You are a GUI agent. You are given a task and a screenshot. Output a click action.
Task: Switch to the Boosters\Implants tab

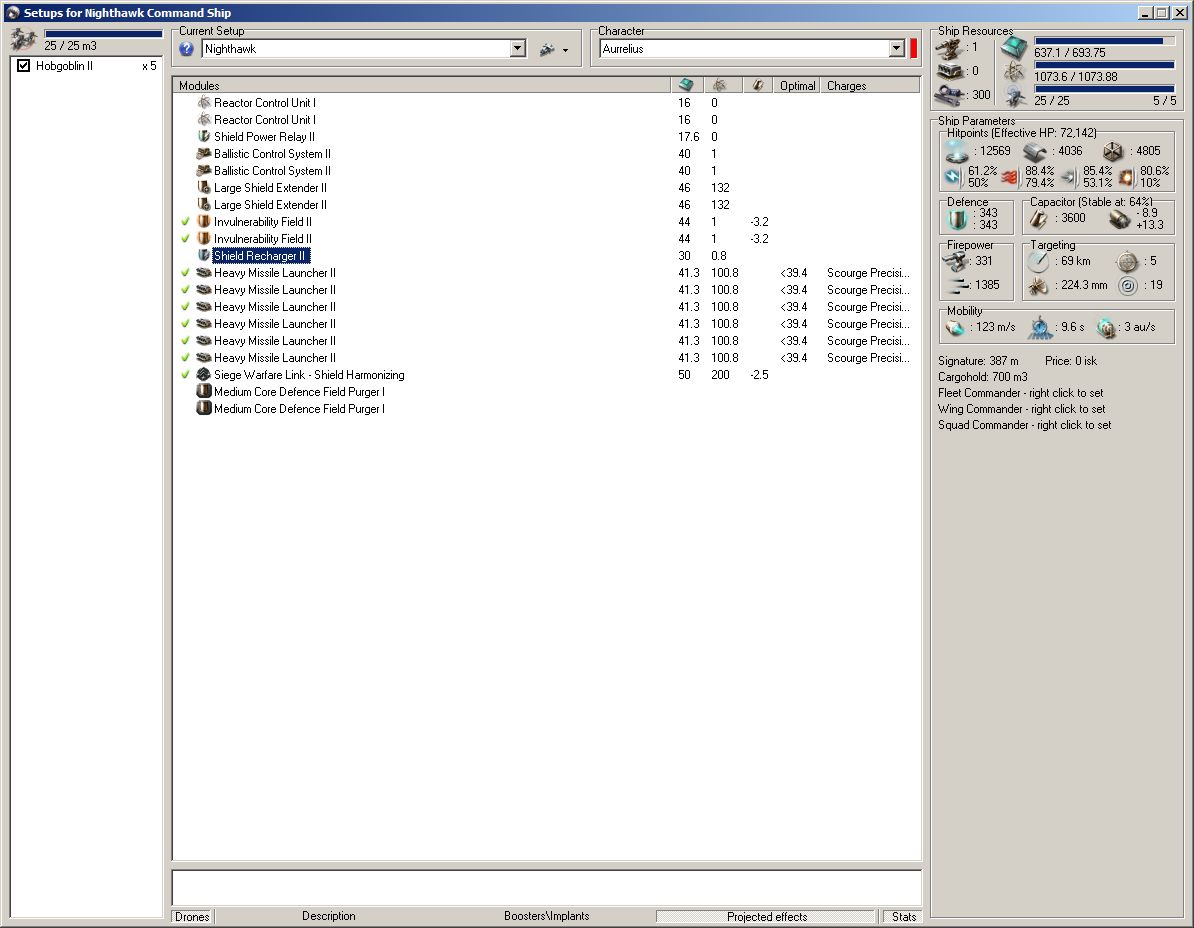point(546,916)
